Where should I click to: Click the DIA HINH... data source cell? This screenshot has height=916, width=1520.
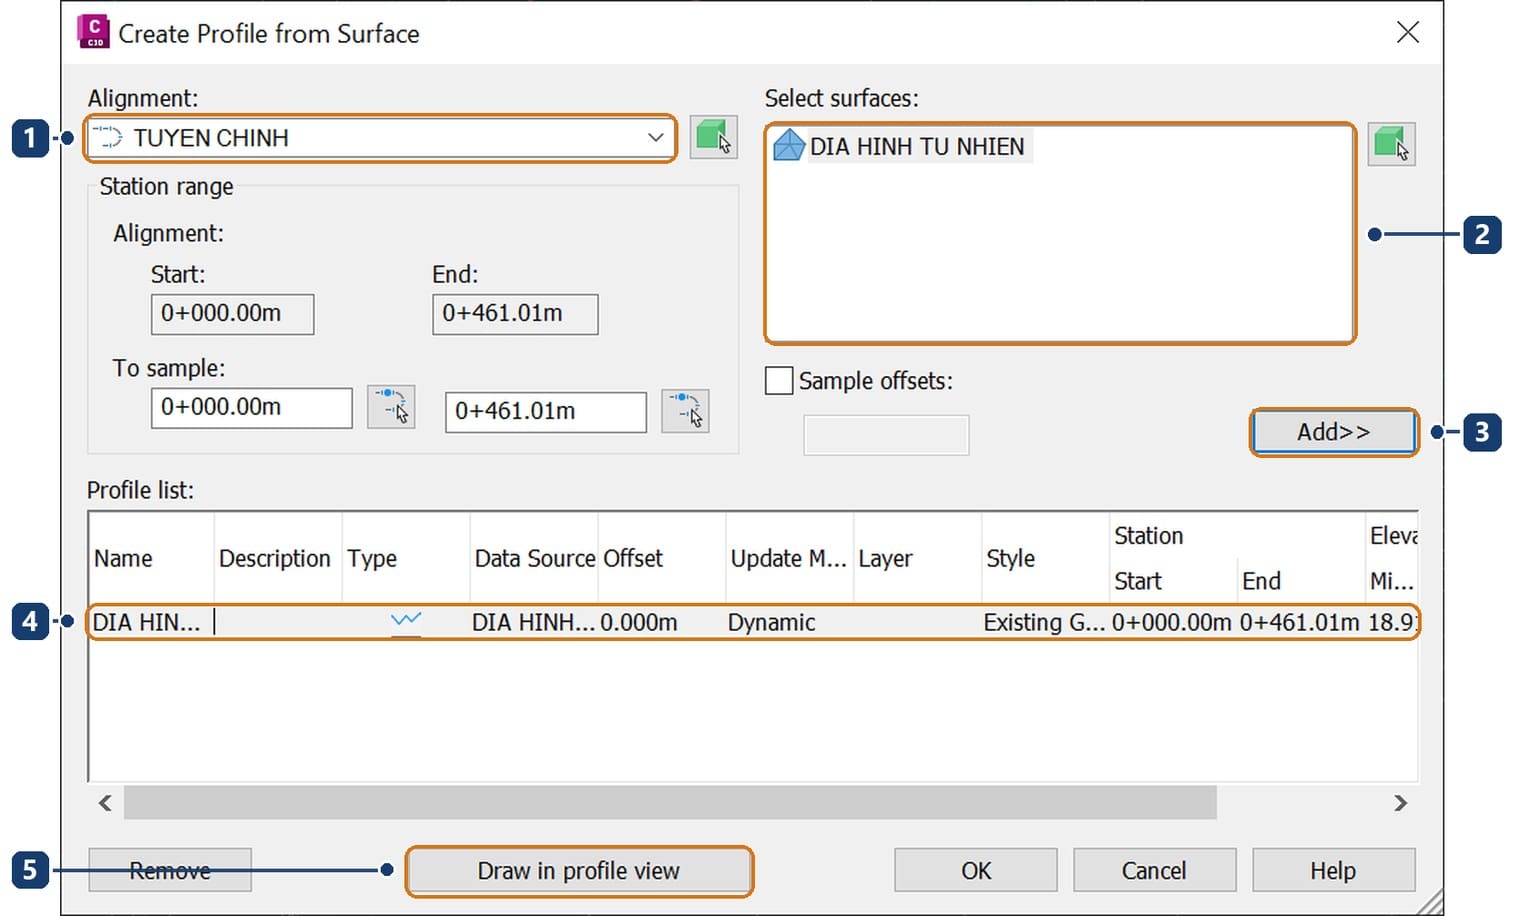[x=534, y=622]
